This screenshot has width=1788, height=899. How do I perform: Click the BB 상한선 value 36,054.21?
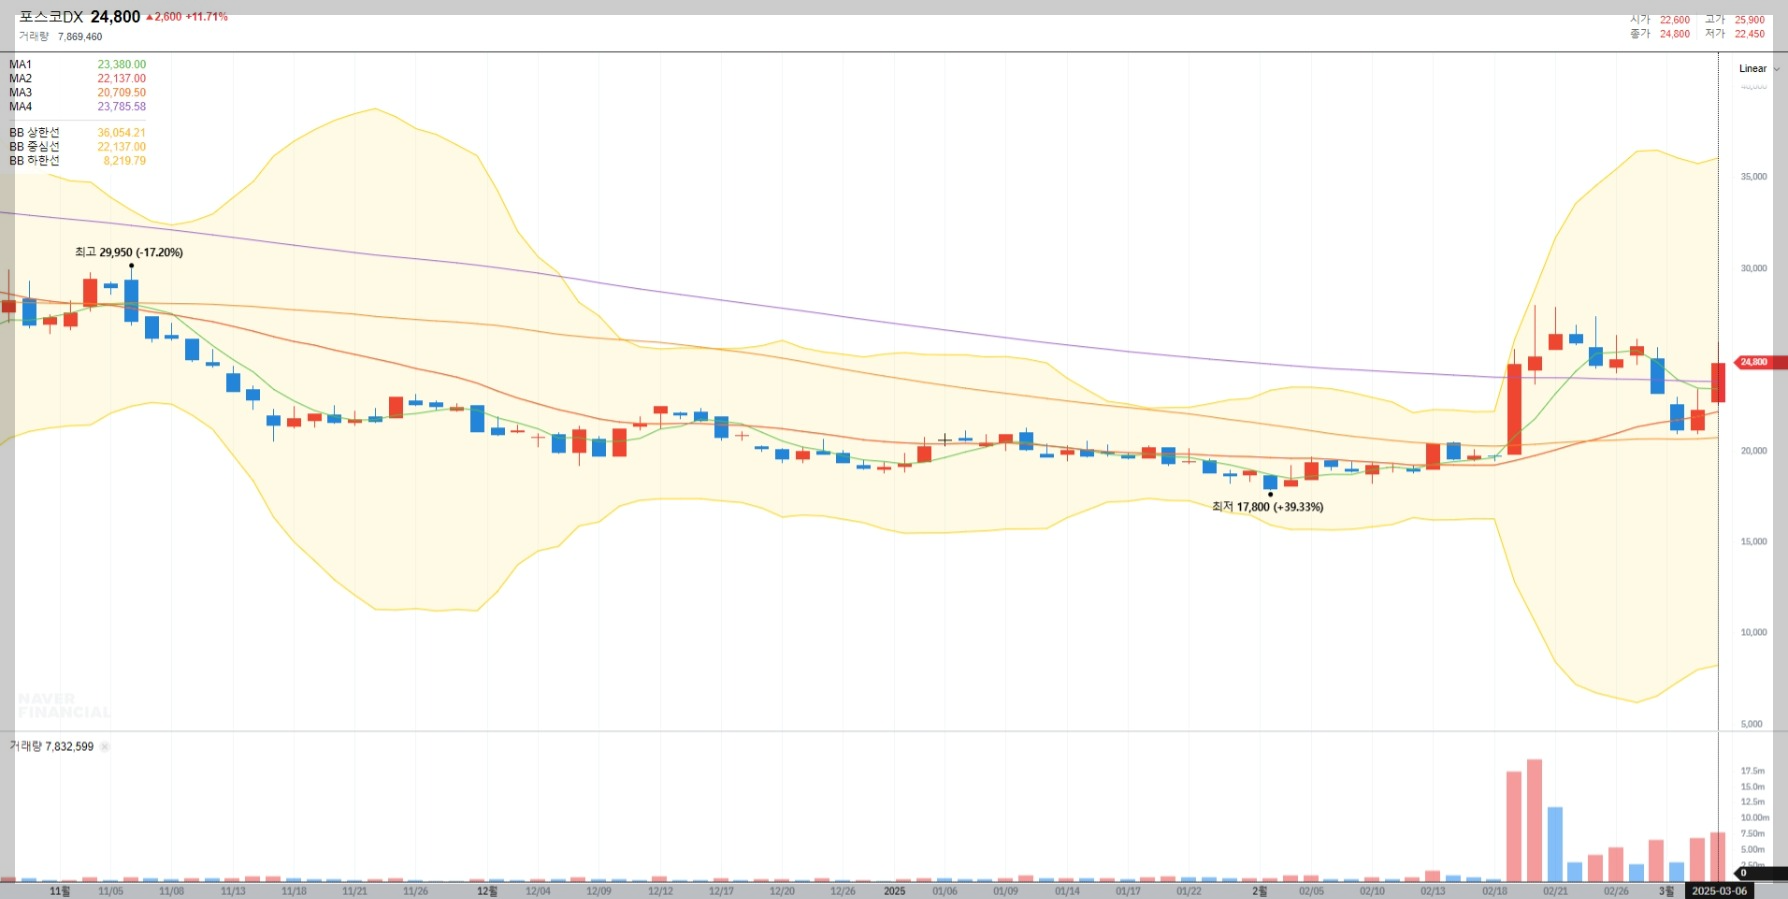point(121,133)
